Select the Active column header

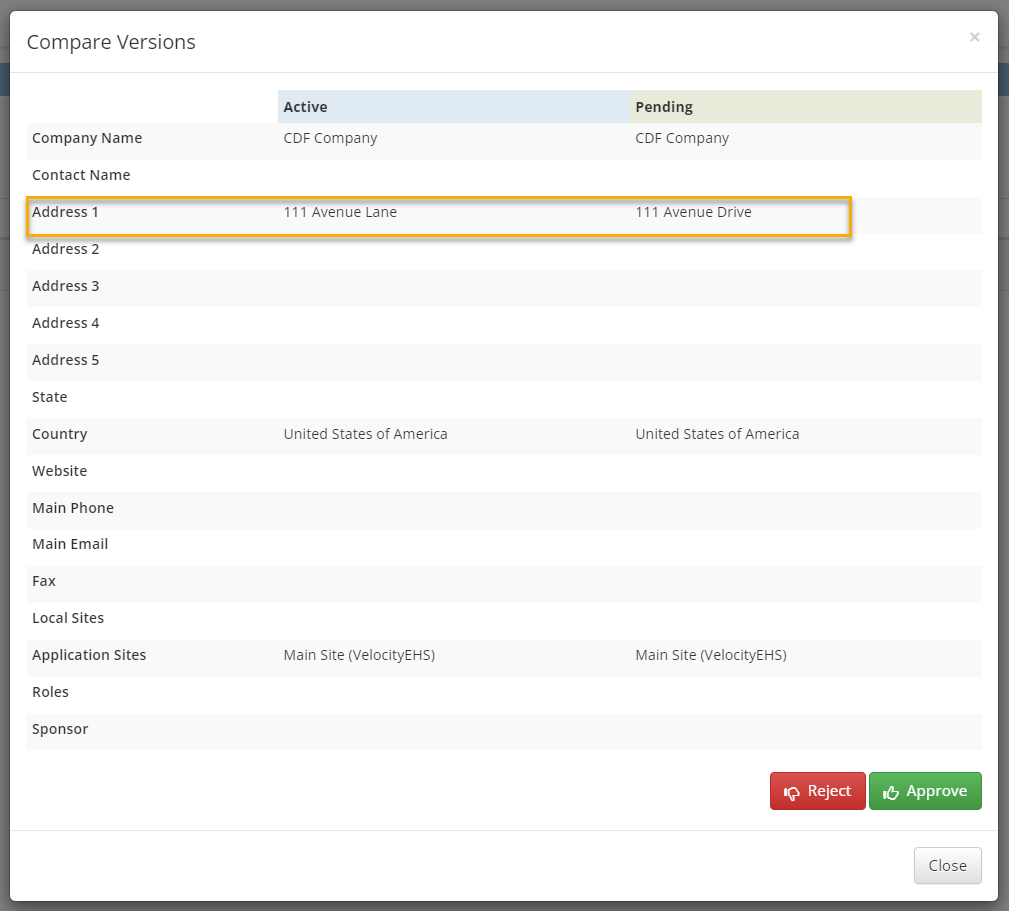coord(454,107)
